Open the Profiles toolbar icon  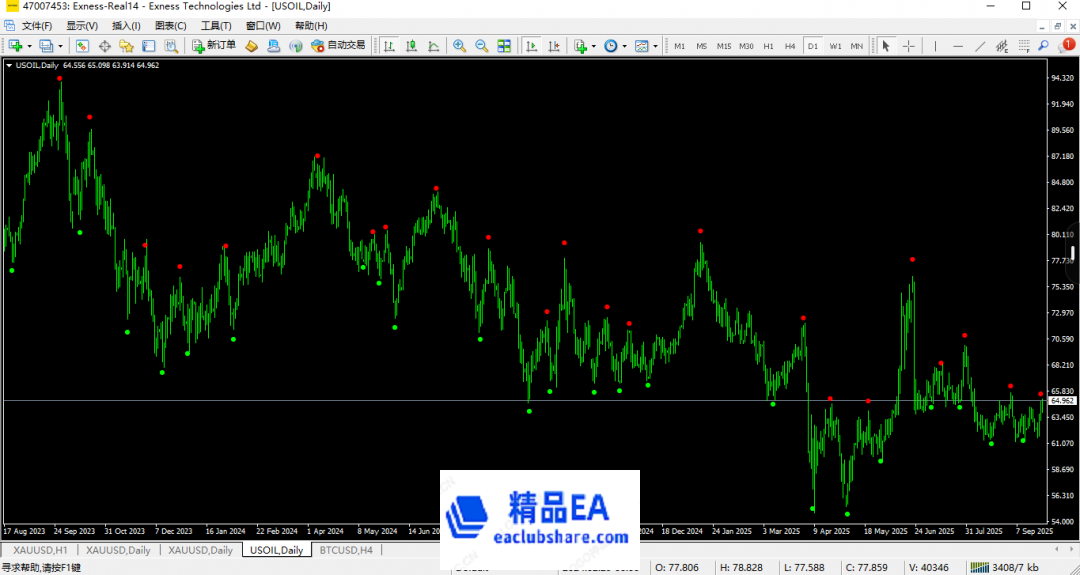[x=46, y=46]
